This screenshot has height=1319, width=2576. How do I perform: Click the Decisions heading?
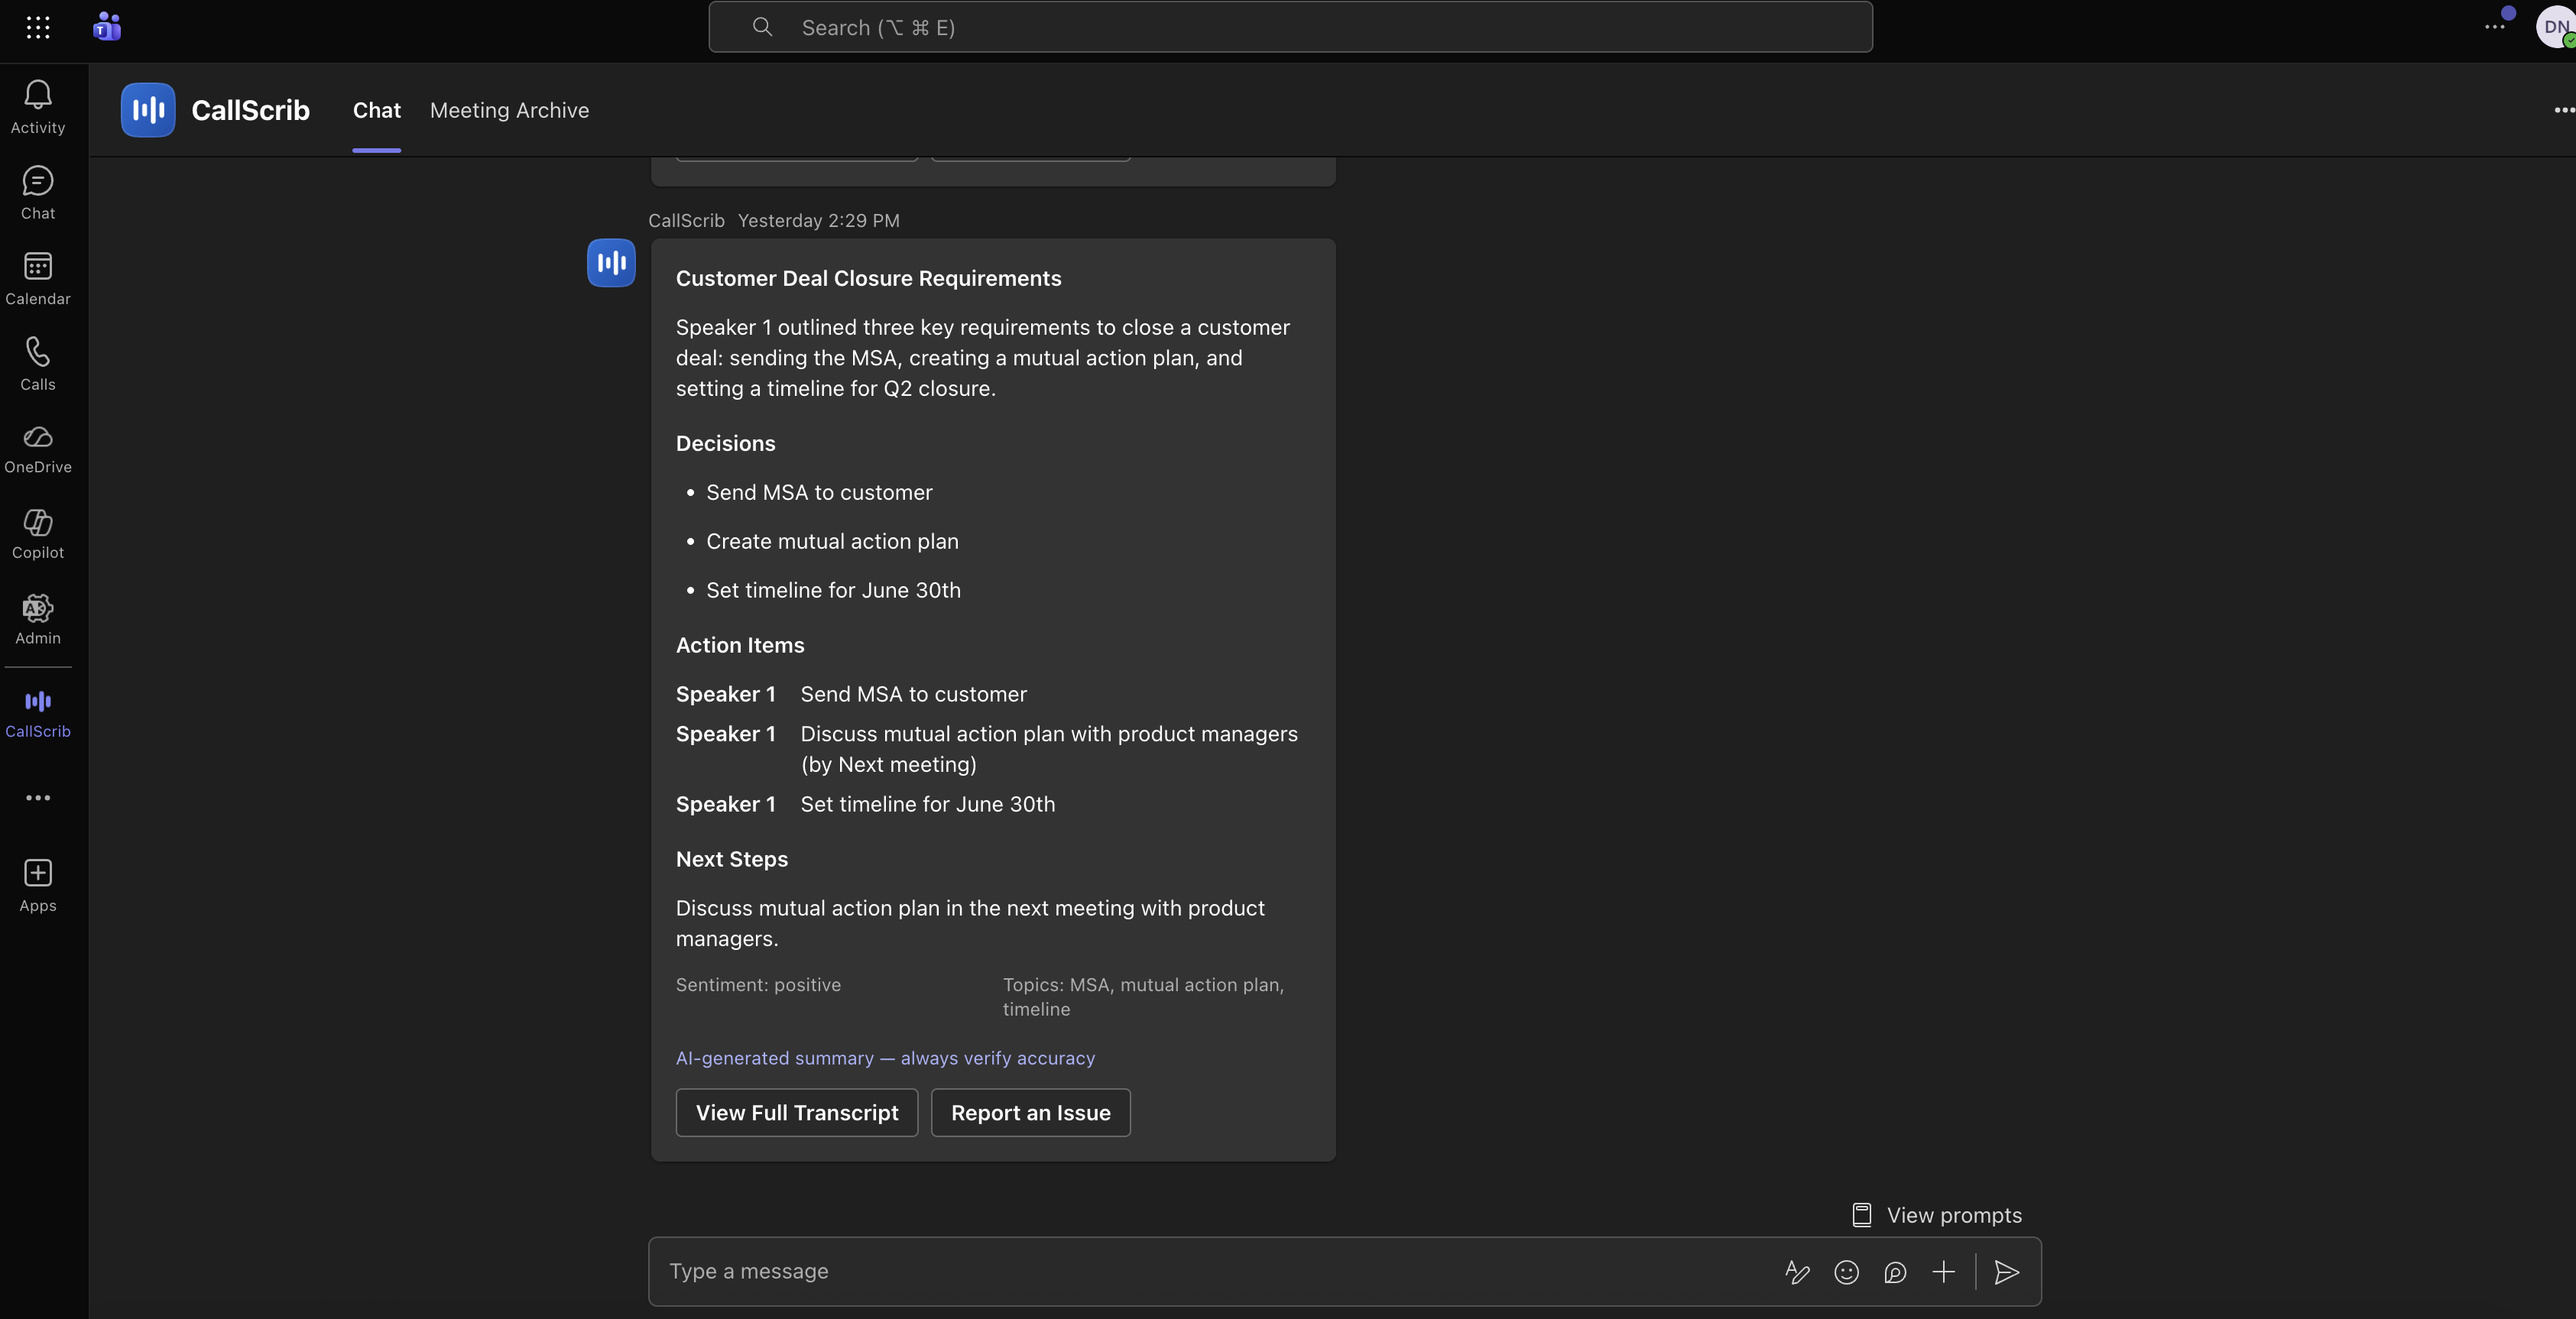(x=725, y=443)
